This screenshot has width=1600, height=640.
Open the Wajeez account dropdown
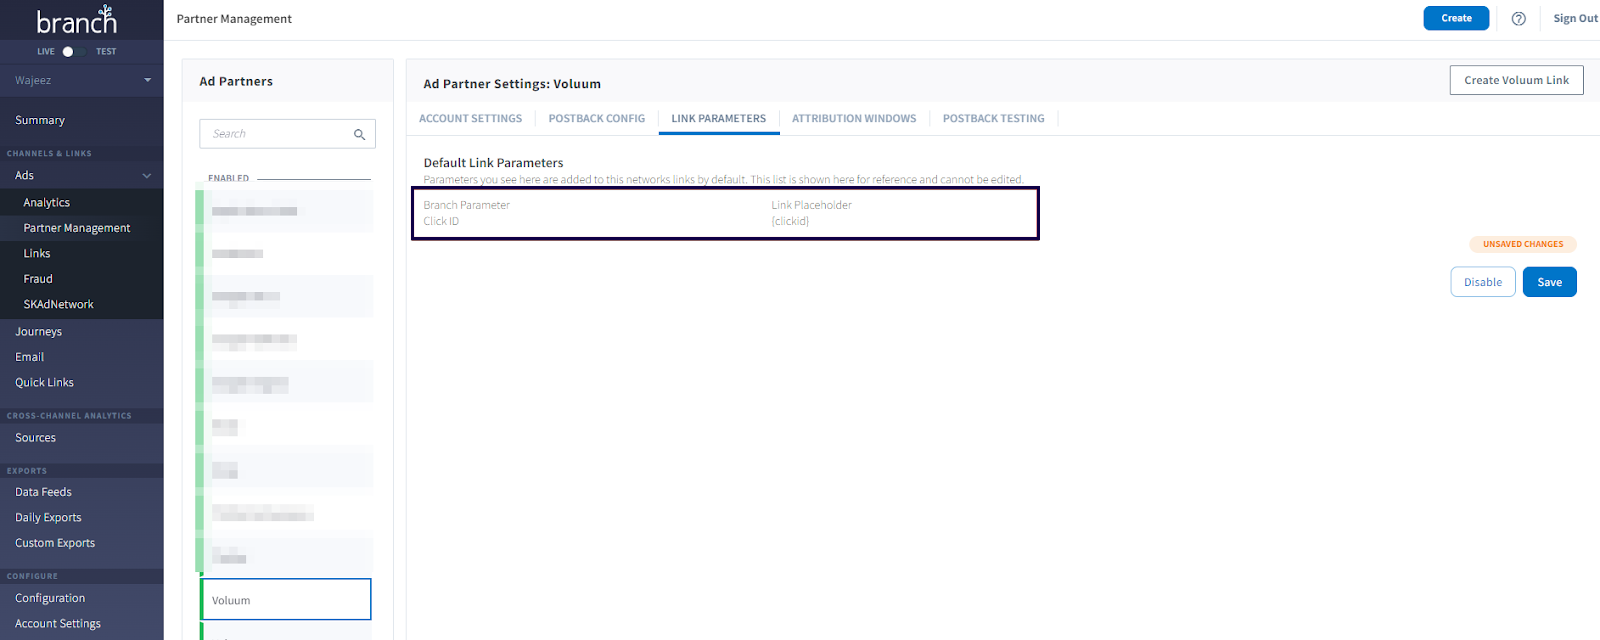tap(147, 80)
